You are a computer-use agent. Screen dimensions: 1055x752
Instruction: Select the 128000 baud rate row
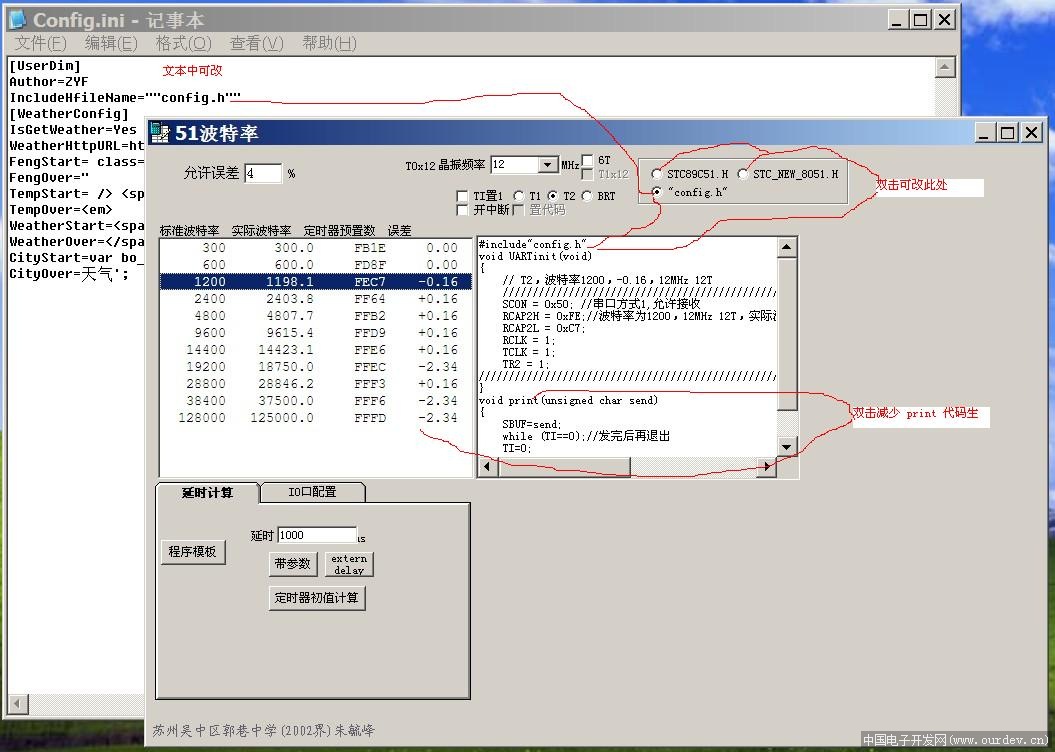click(315, 418)
